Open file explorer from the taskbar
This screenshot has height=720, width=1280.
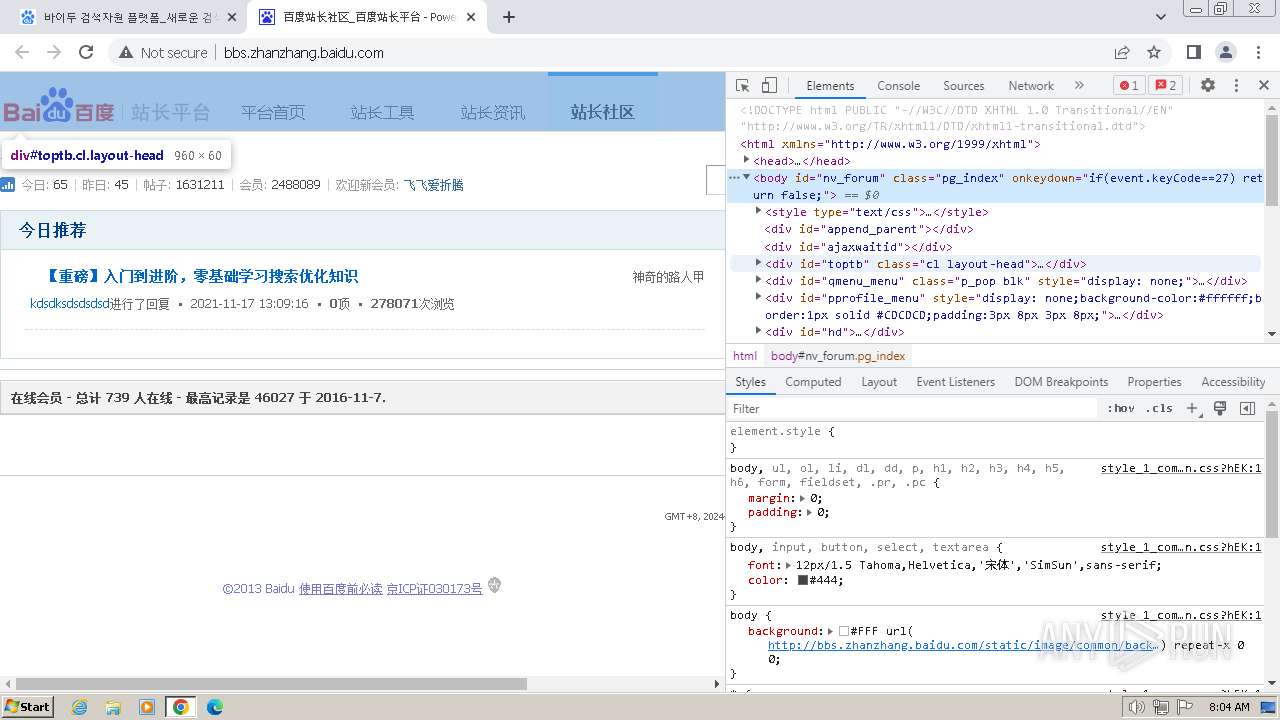113,707
